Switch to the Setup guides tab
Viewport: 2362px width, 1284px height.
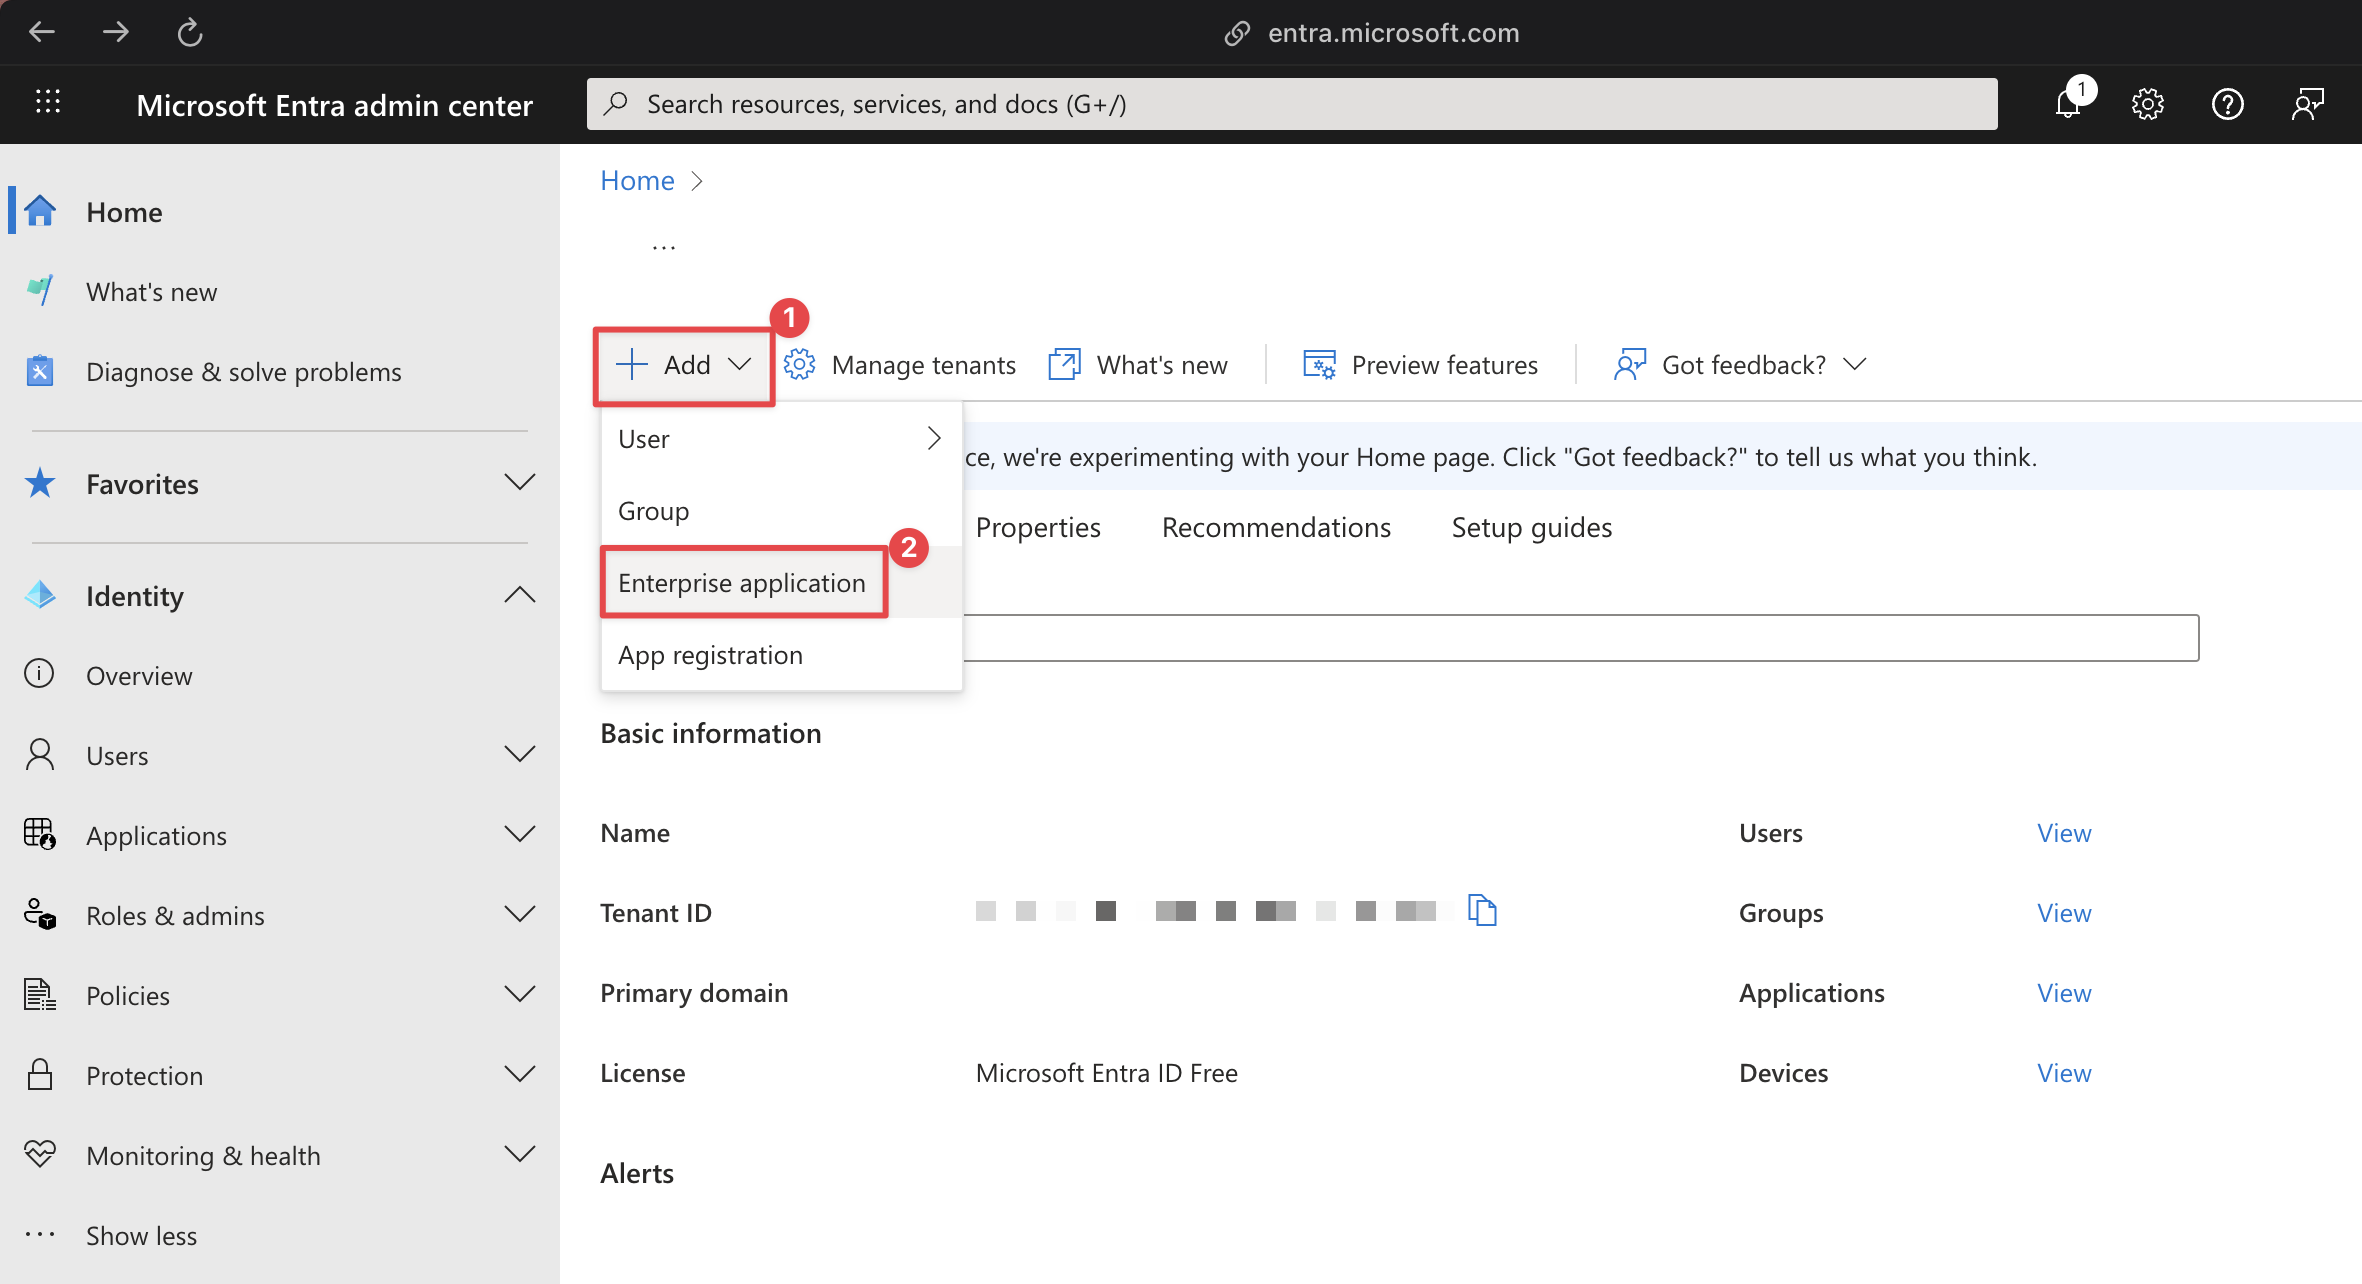[x=1532, y=527]
